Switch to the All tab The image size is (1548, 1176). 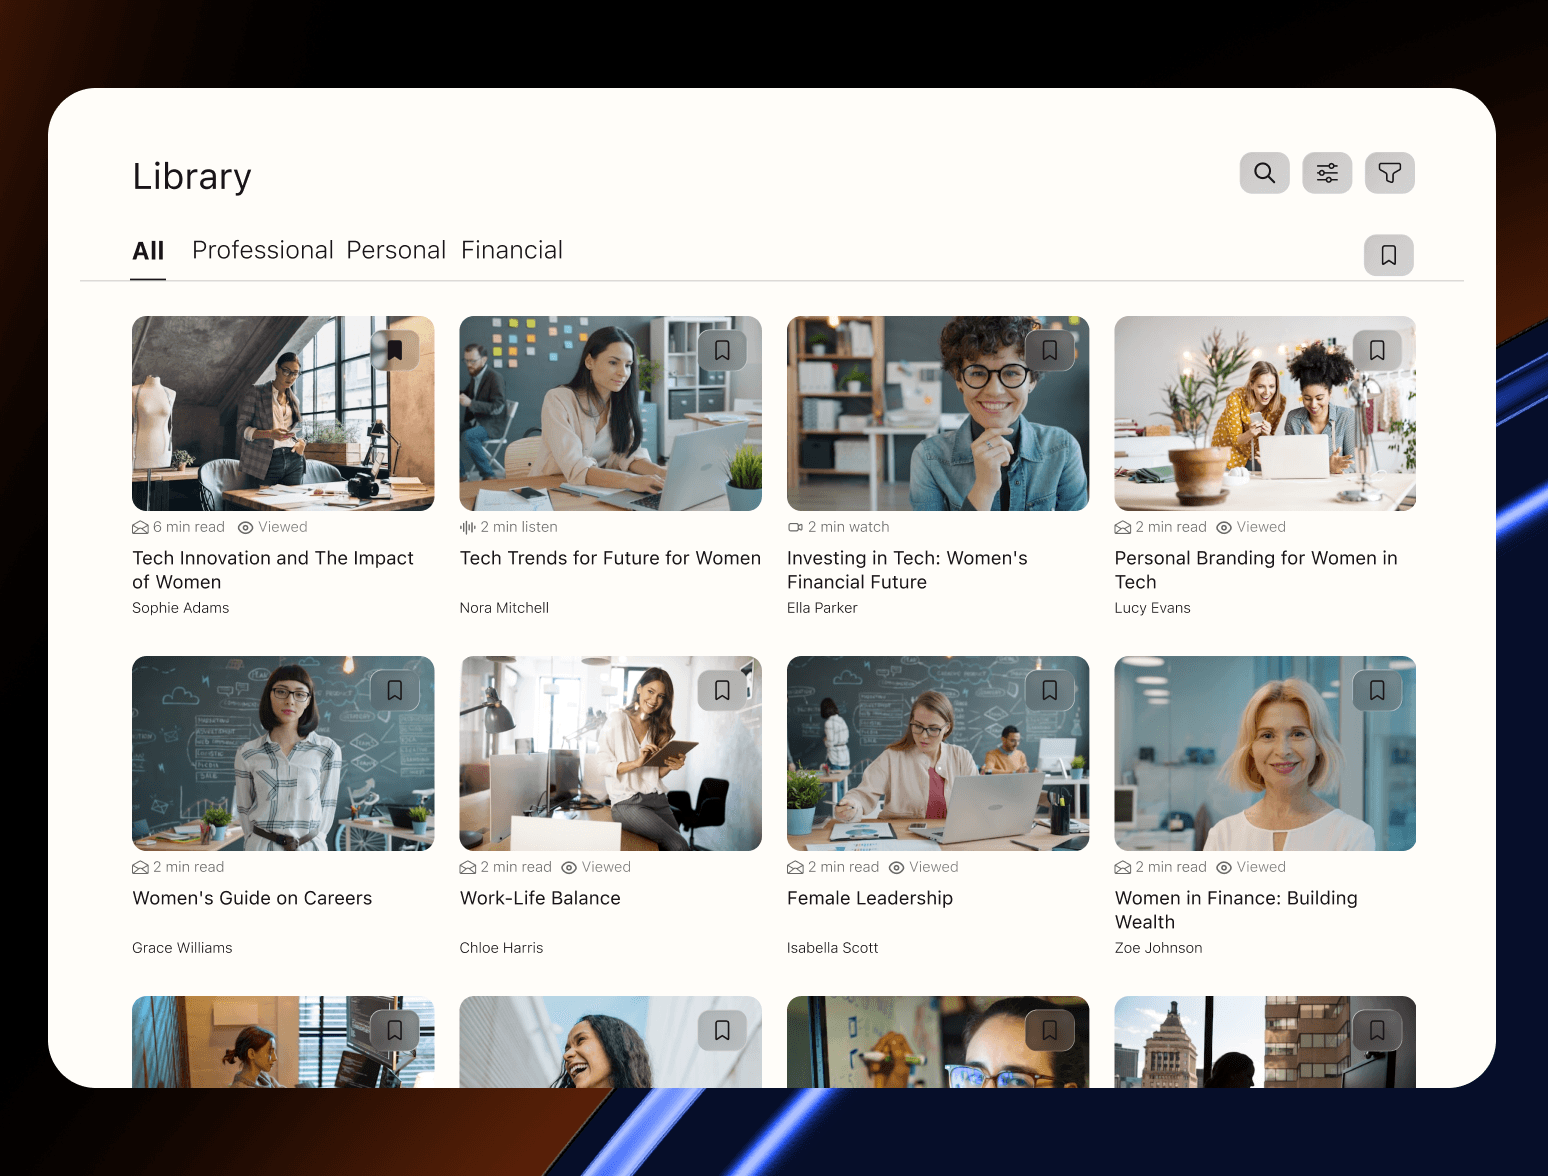coord(148,251)
